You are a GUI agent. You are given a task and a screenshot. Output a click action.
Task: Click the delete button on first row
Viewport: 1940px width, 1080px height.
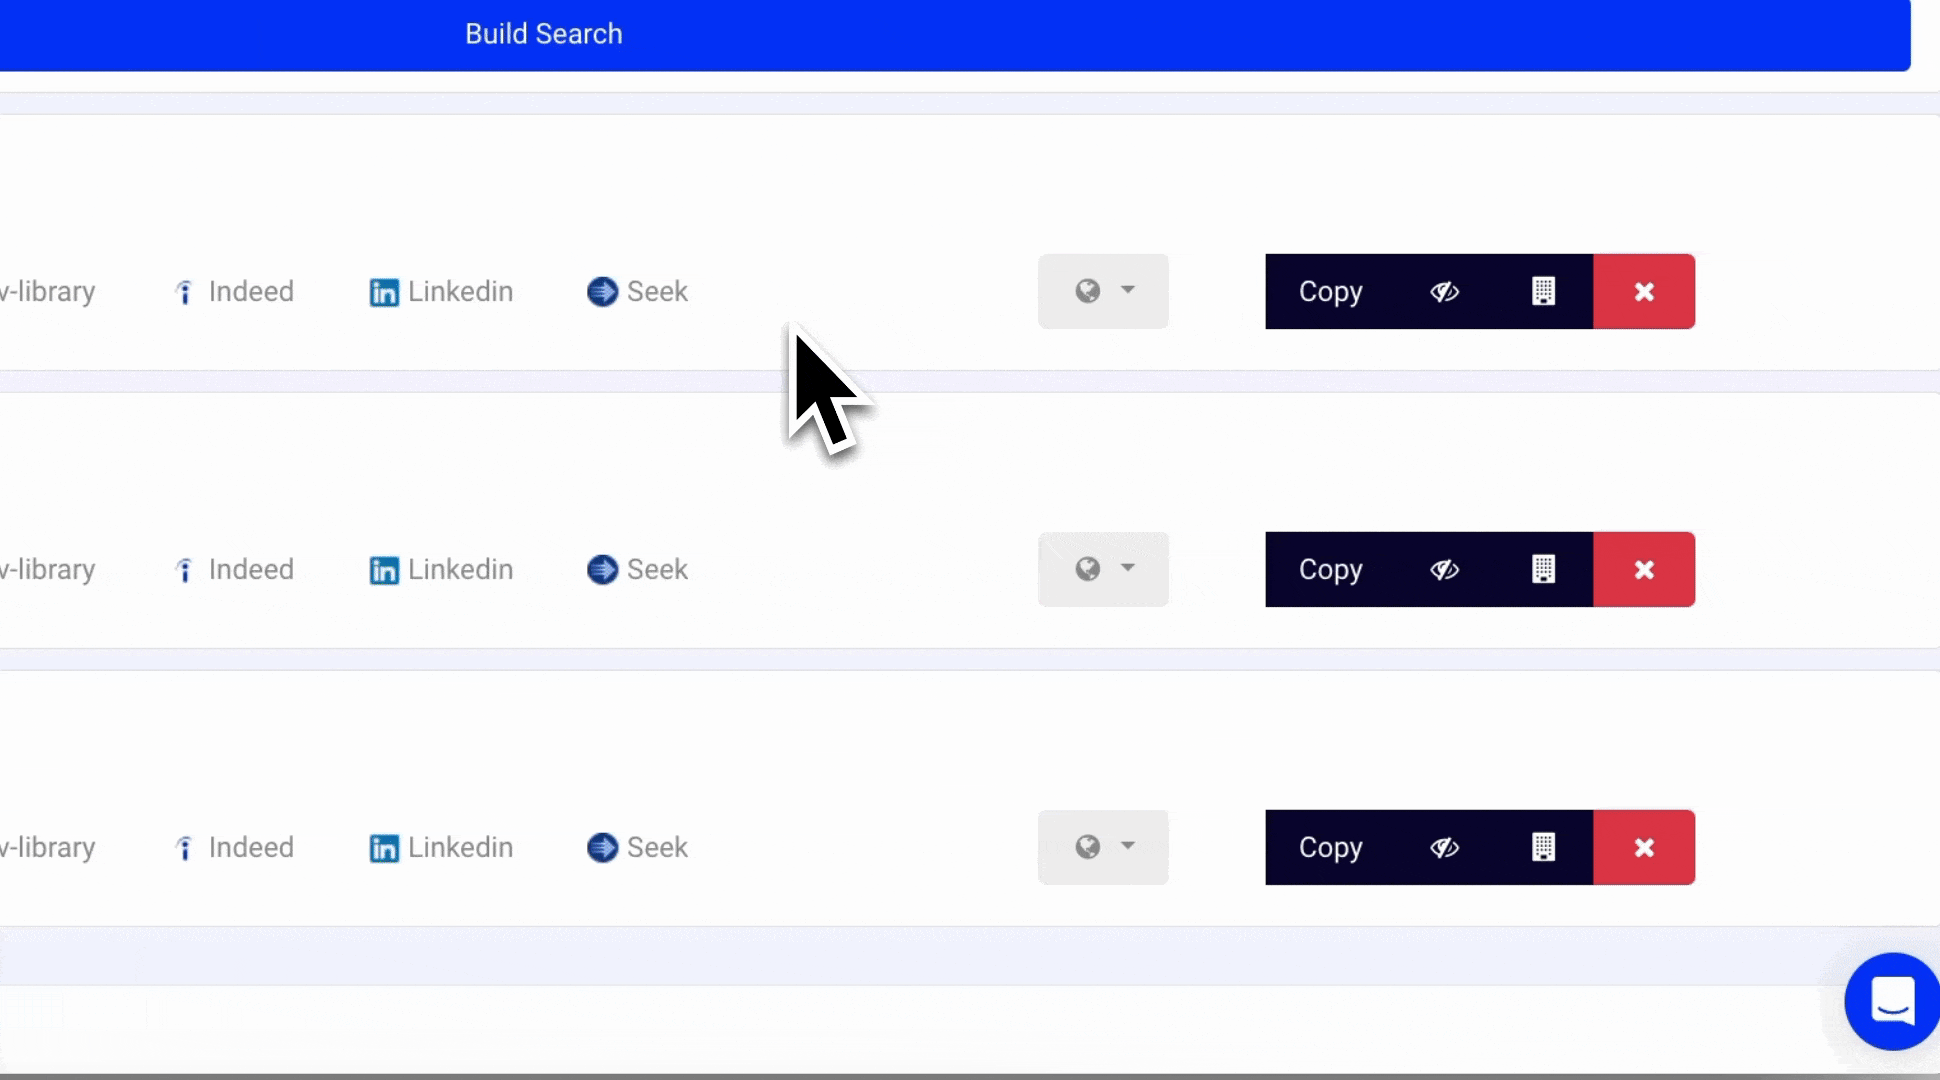point(1645,291)
